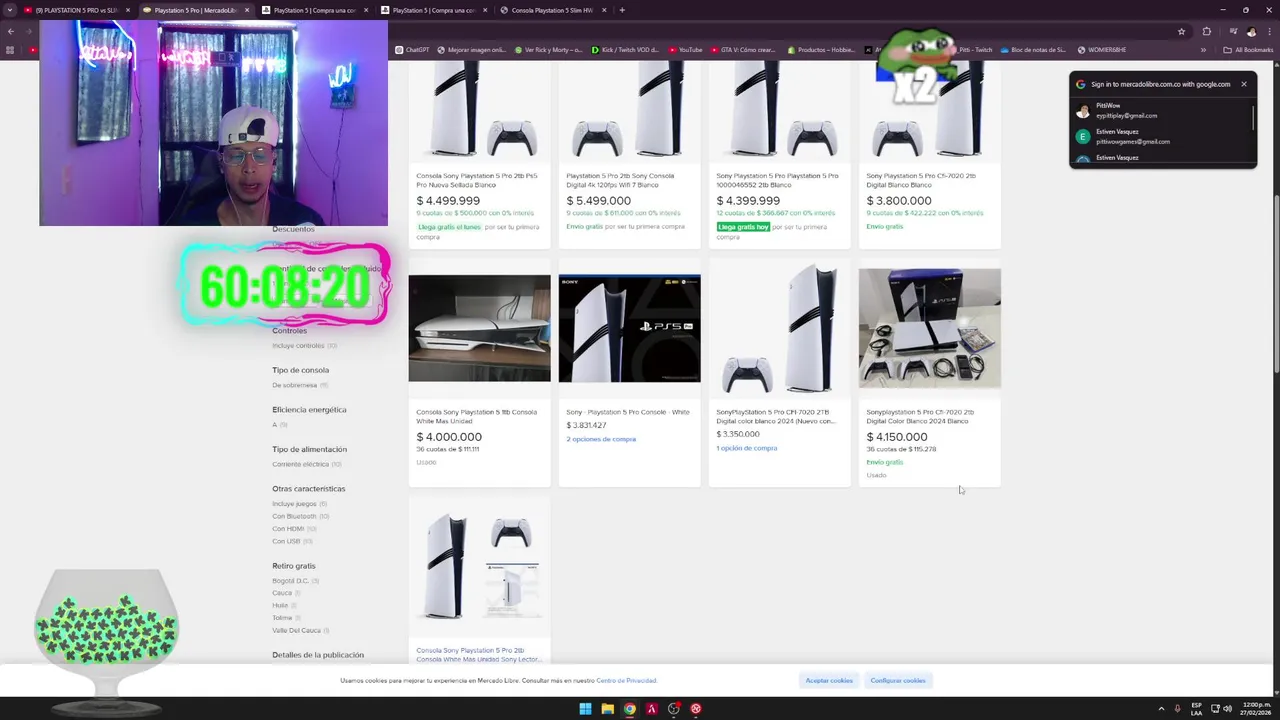The width and height of the screenshot is (1280, 720).
Task: Open the $3.800.000 PS5 Pro Cfi-7020 listing
Action: (921, 180)
